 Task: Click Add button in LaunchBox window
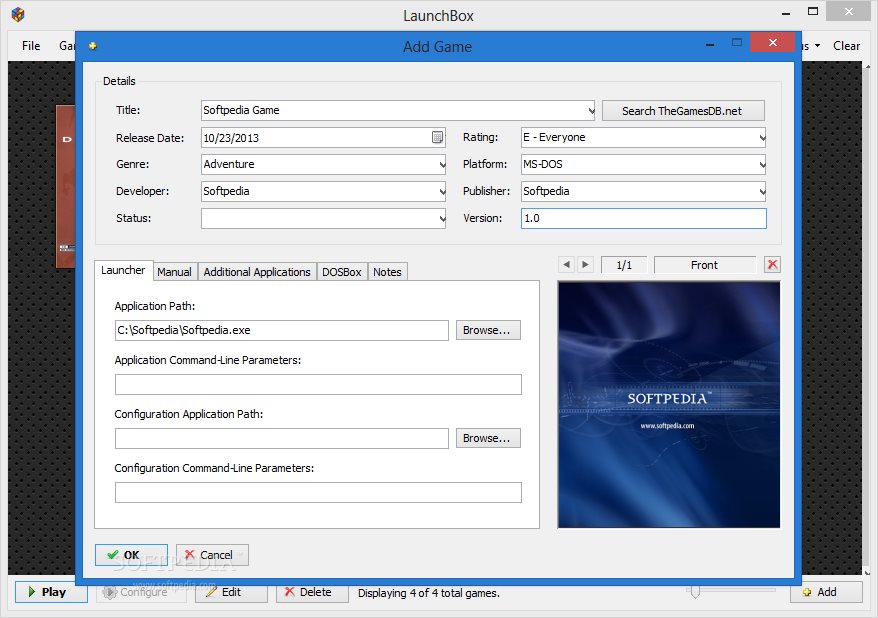point(826,592)
